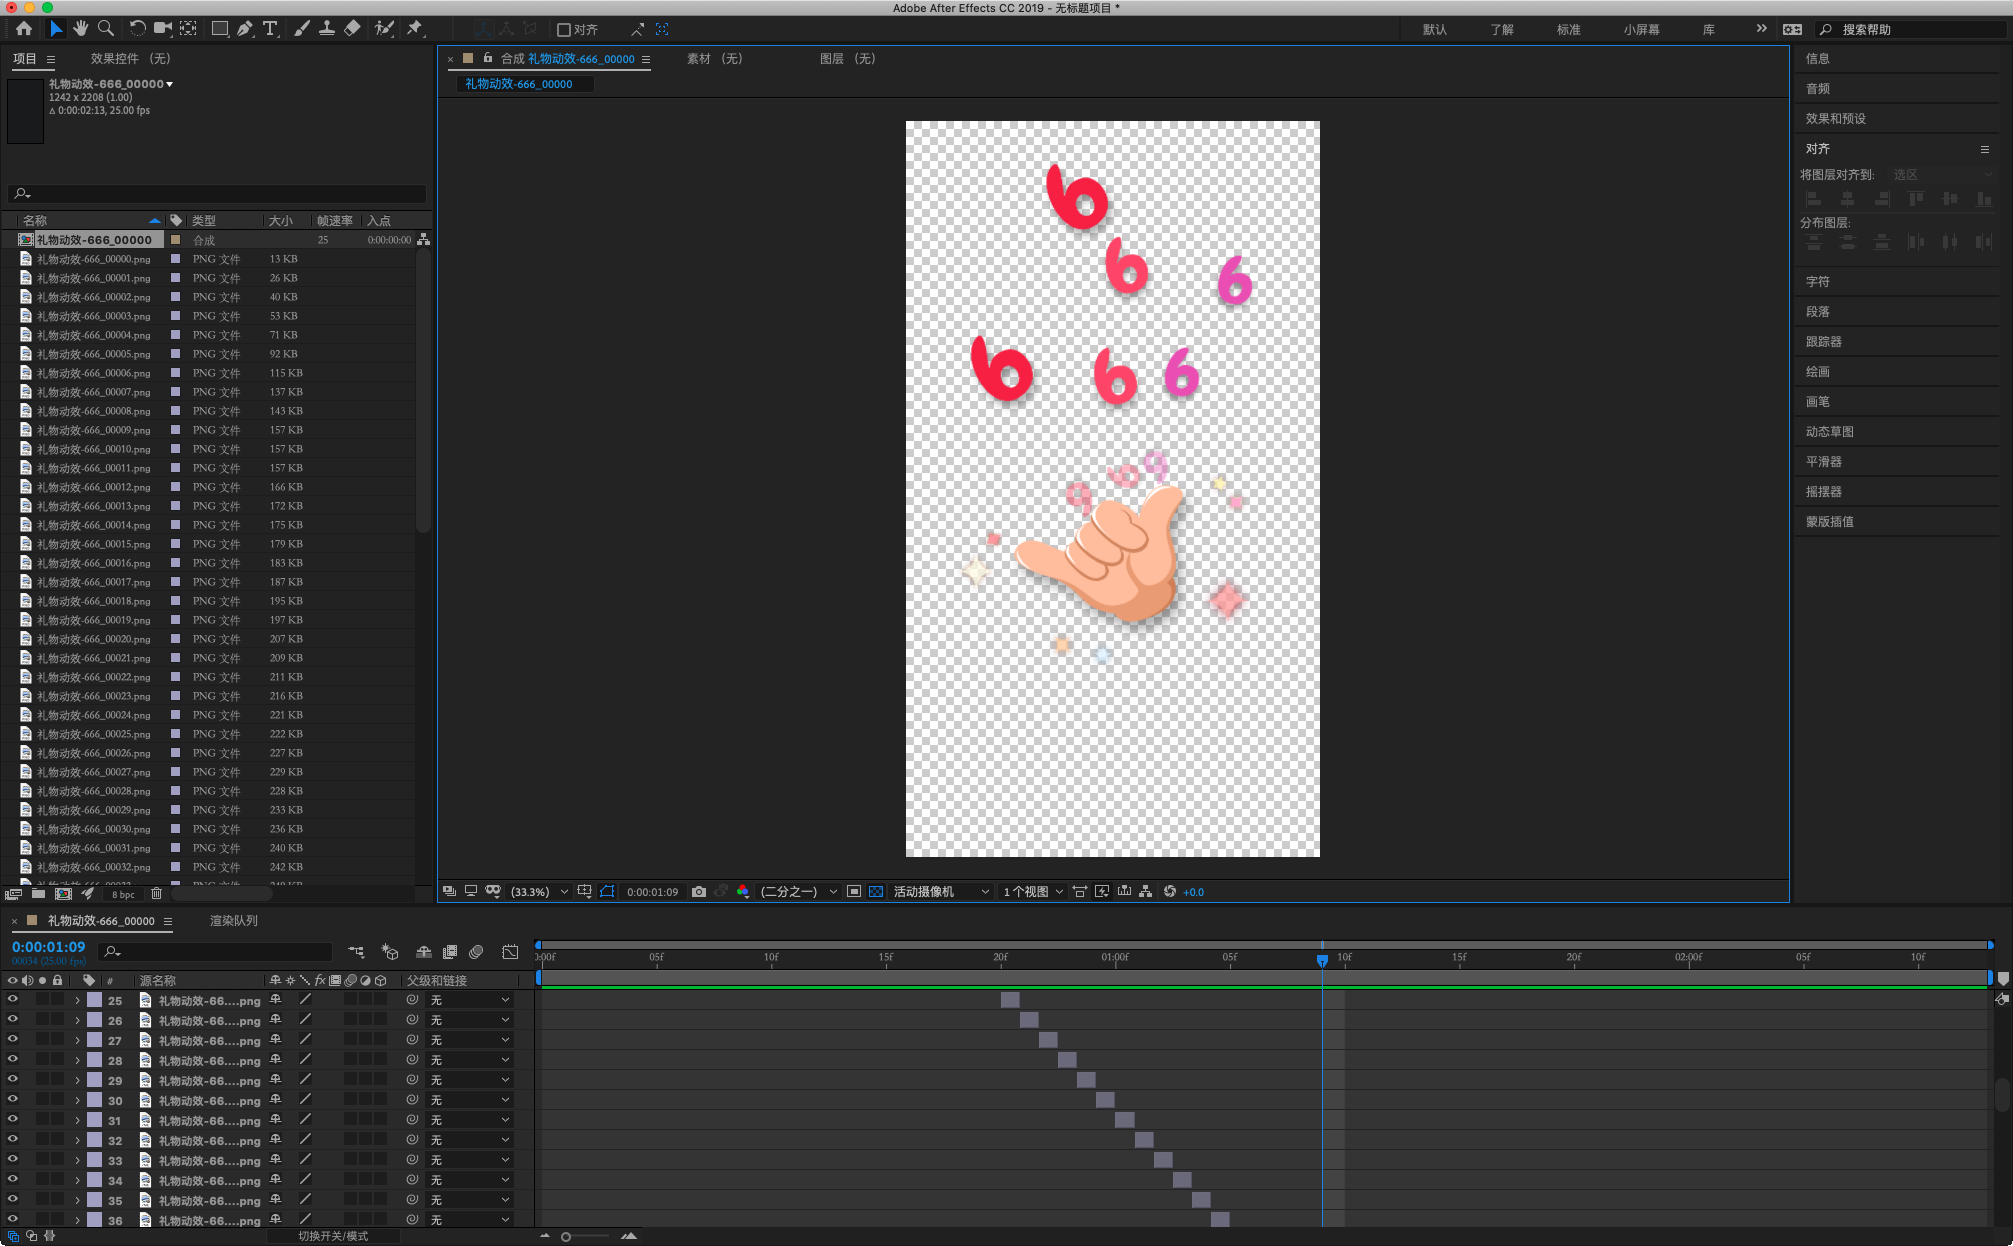
Task: Open the 33.3% magnification dropdown
Action: 539,892
